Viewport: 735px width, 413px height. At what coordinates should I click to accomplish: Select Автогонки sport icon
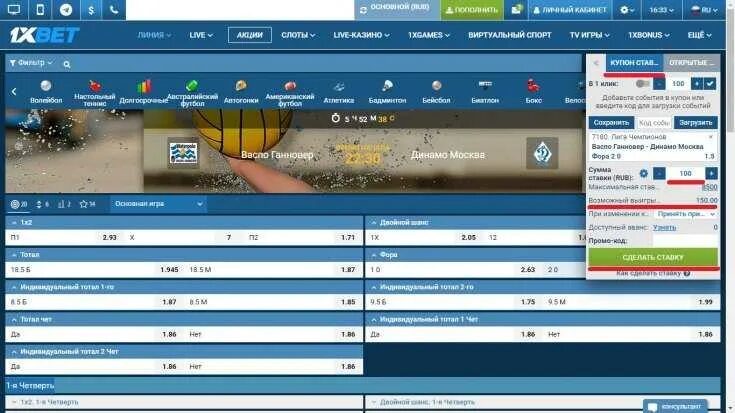[241, 91]
